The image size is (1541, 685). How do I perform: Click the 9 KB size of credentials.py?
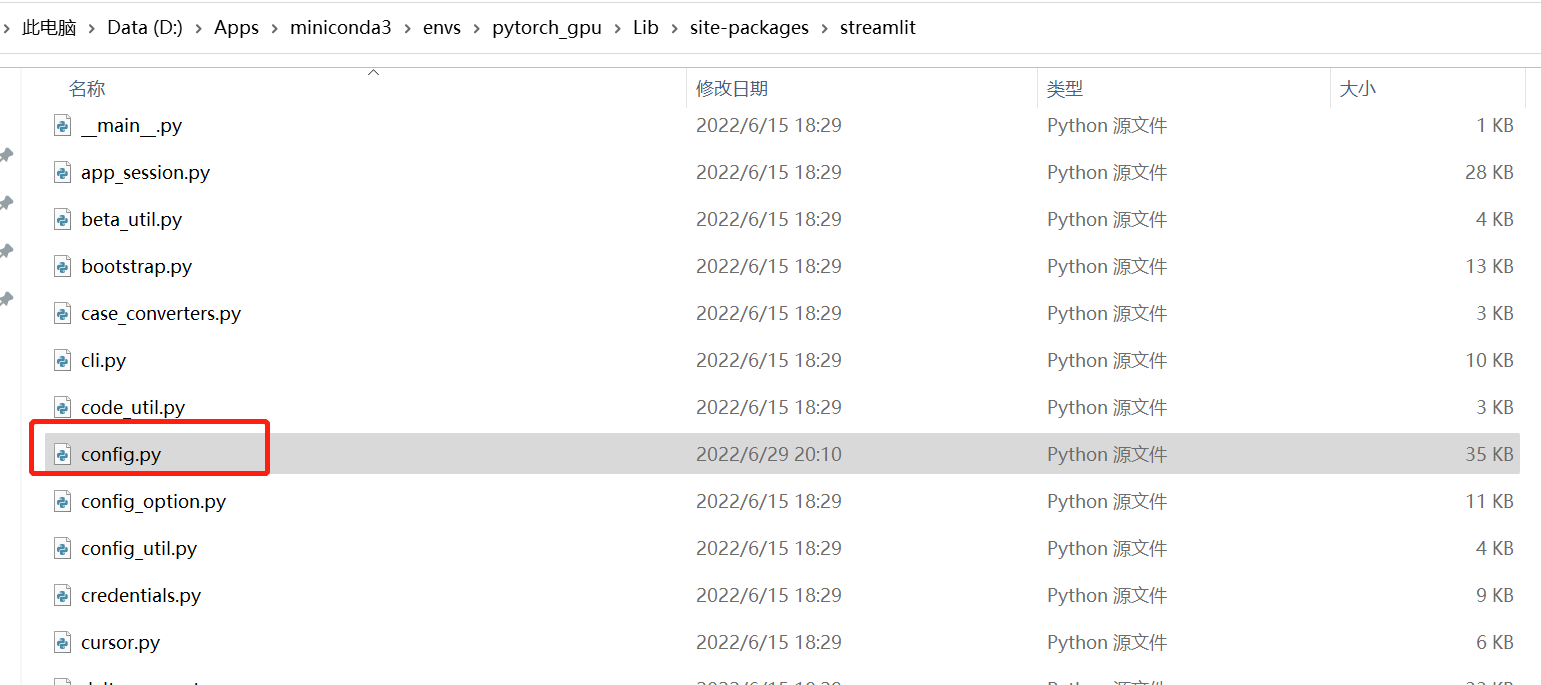pos(1495,596)
